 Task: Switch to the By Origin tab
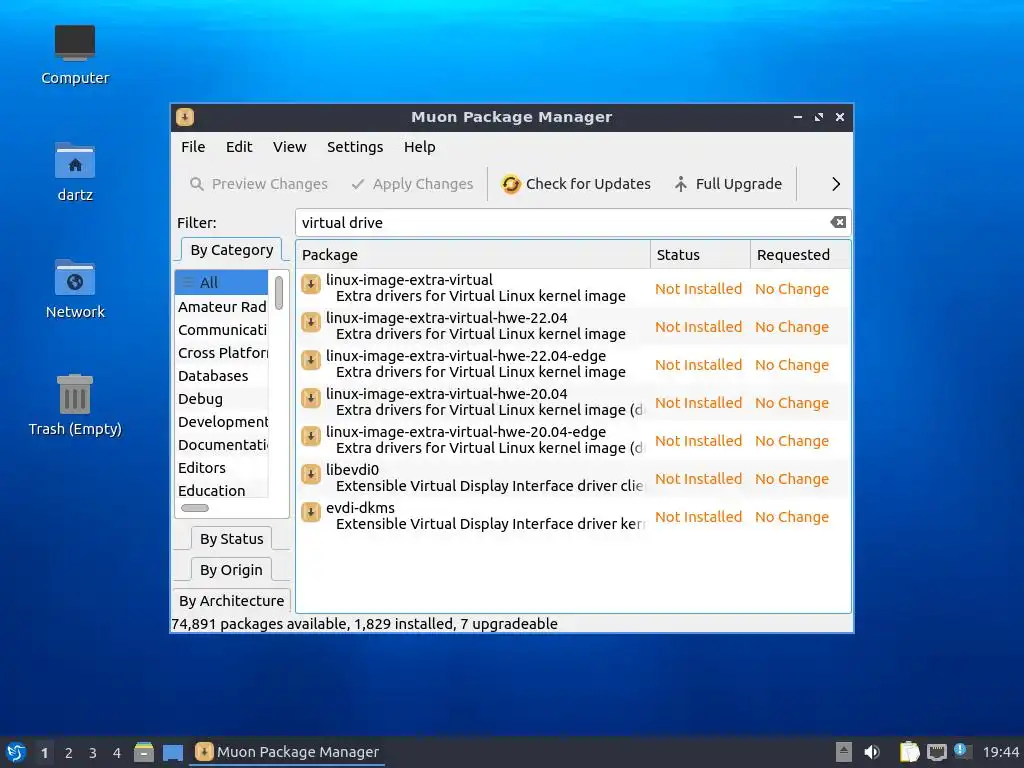pyautogui.click(x=231, y=570)
